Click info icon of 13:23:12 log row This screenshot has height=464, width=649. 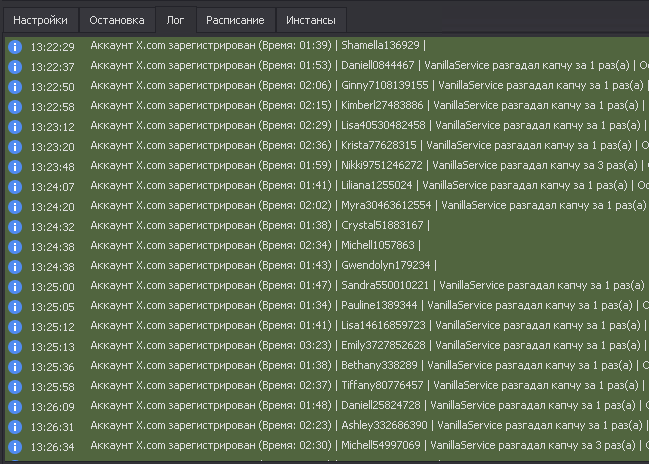coord(15,126)
